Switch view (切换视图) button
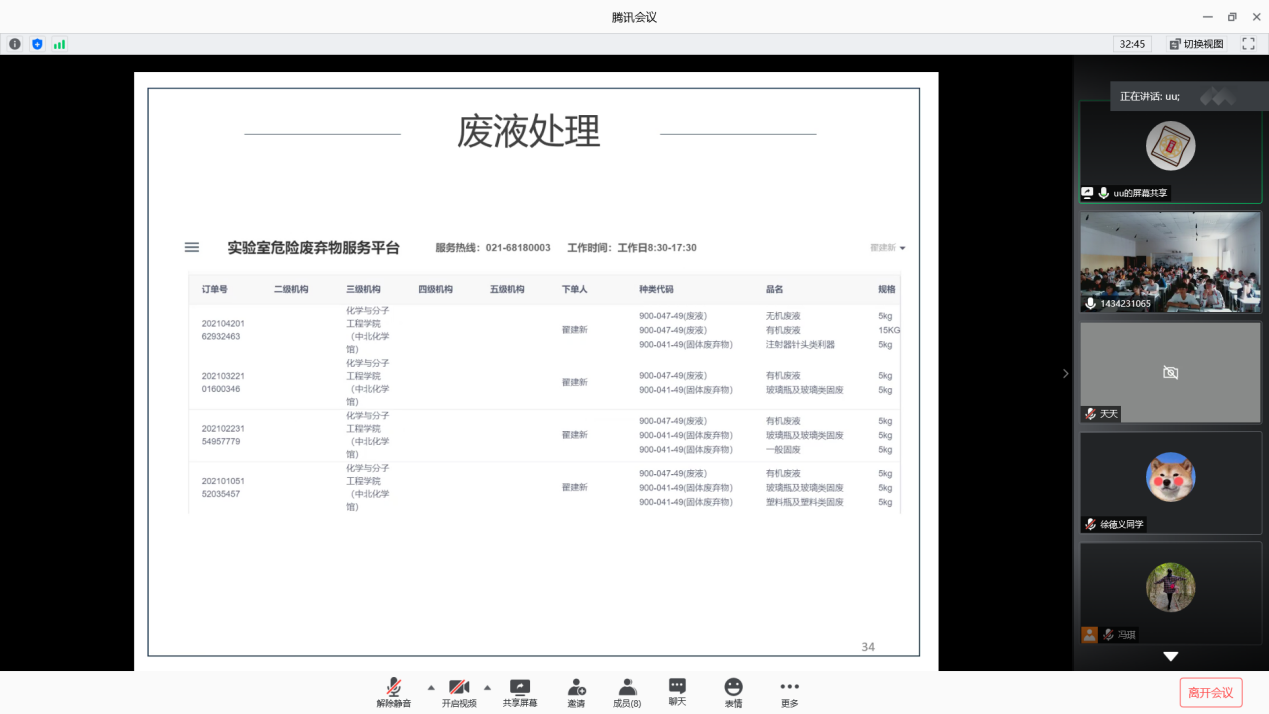The image size is (1269, 714). [1196, 44]
